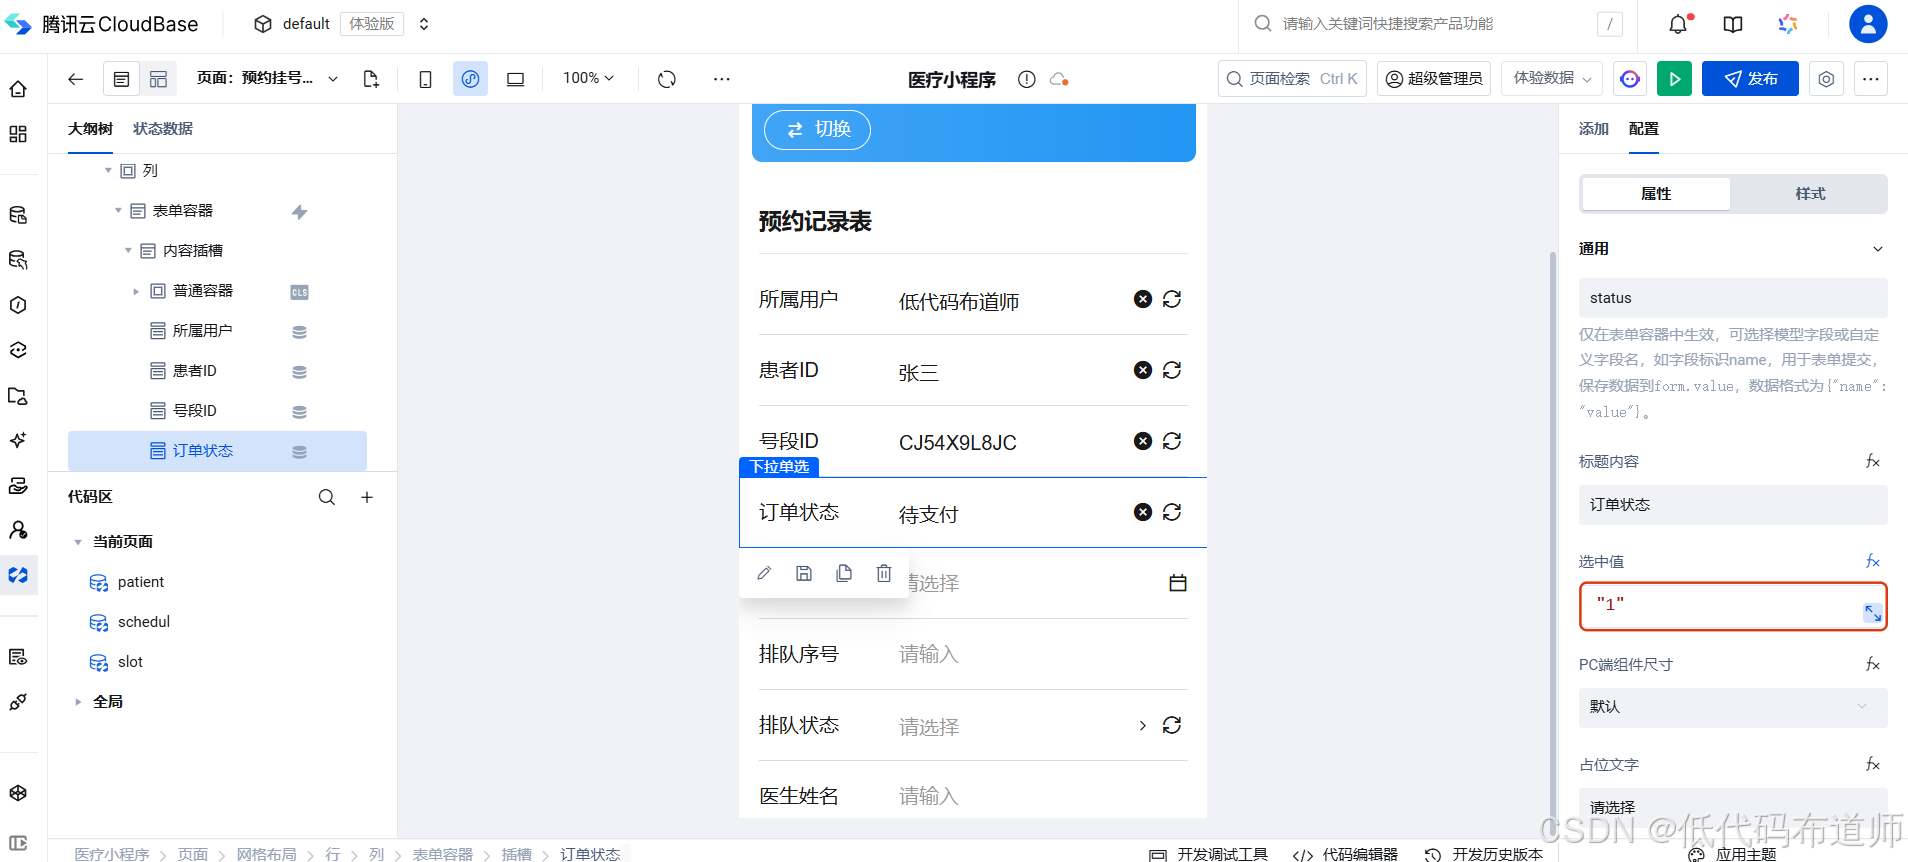
Task: Click the 页面检索 search box
Action: click(x=1292, y=79)
